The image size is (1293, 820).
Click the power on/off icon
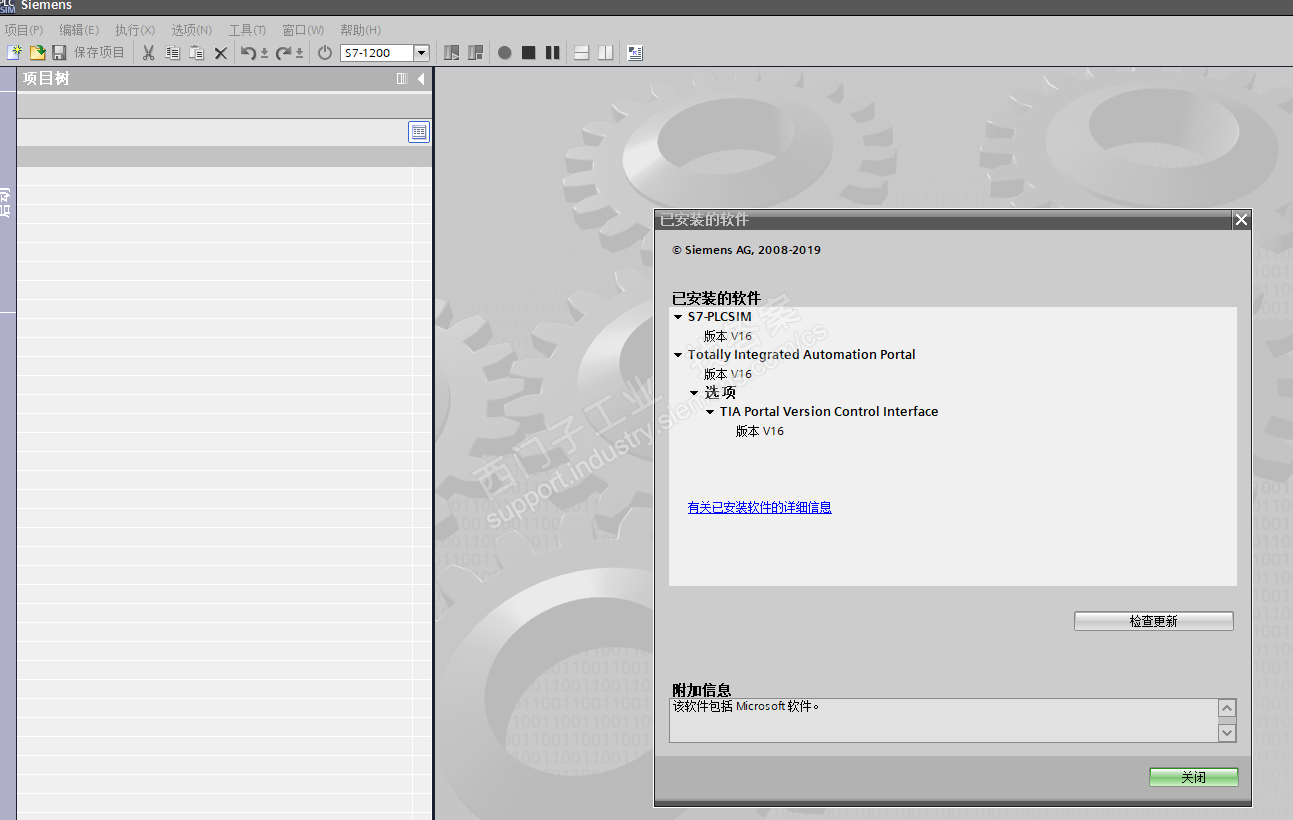325,53
